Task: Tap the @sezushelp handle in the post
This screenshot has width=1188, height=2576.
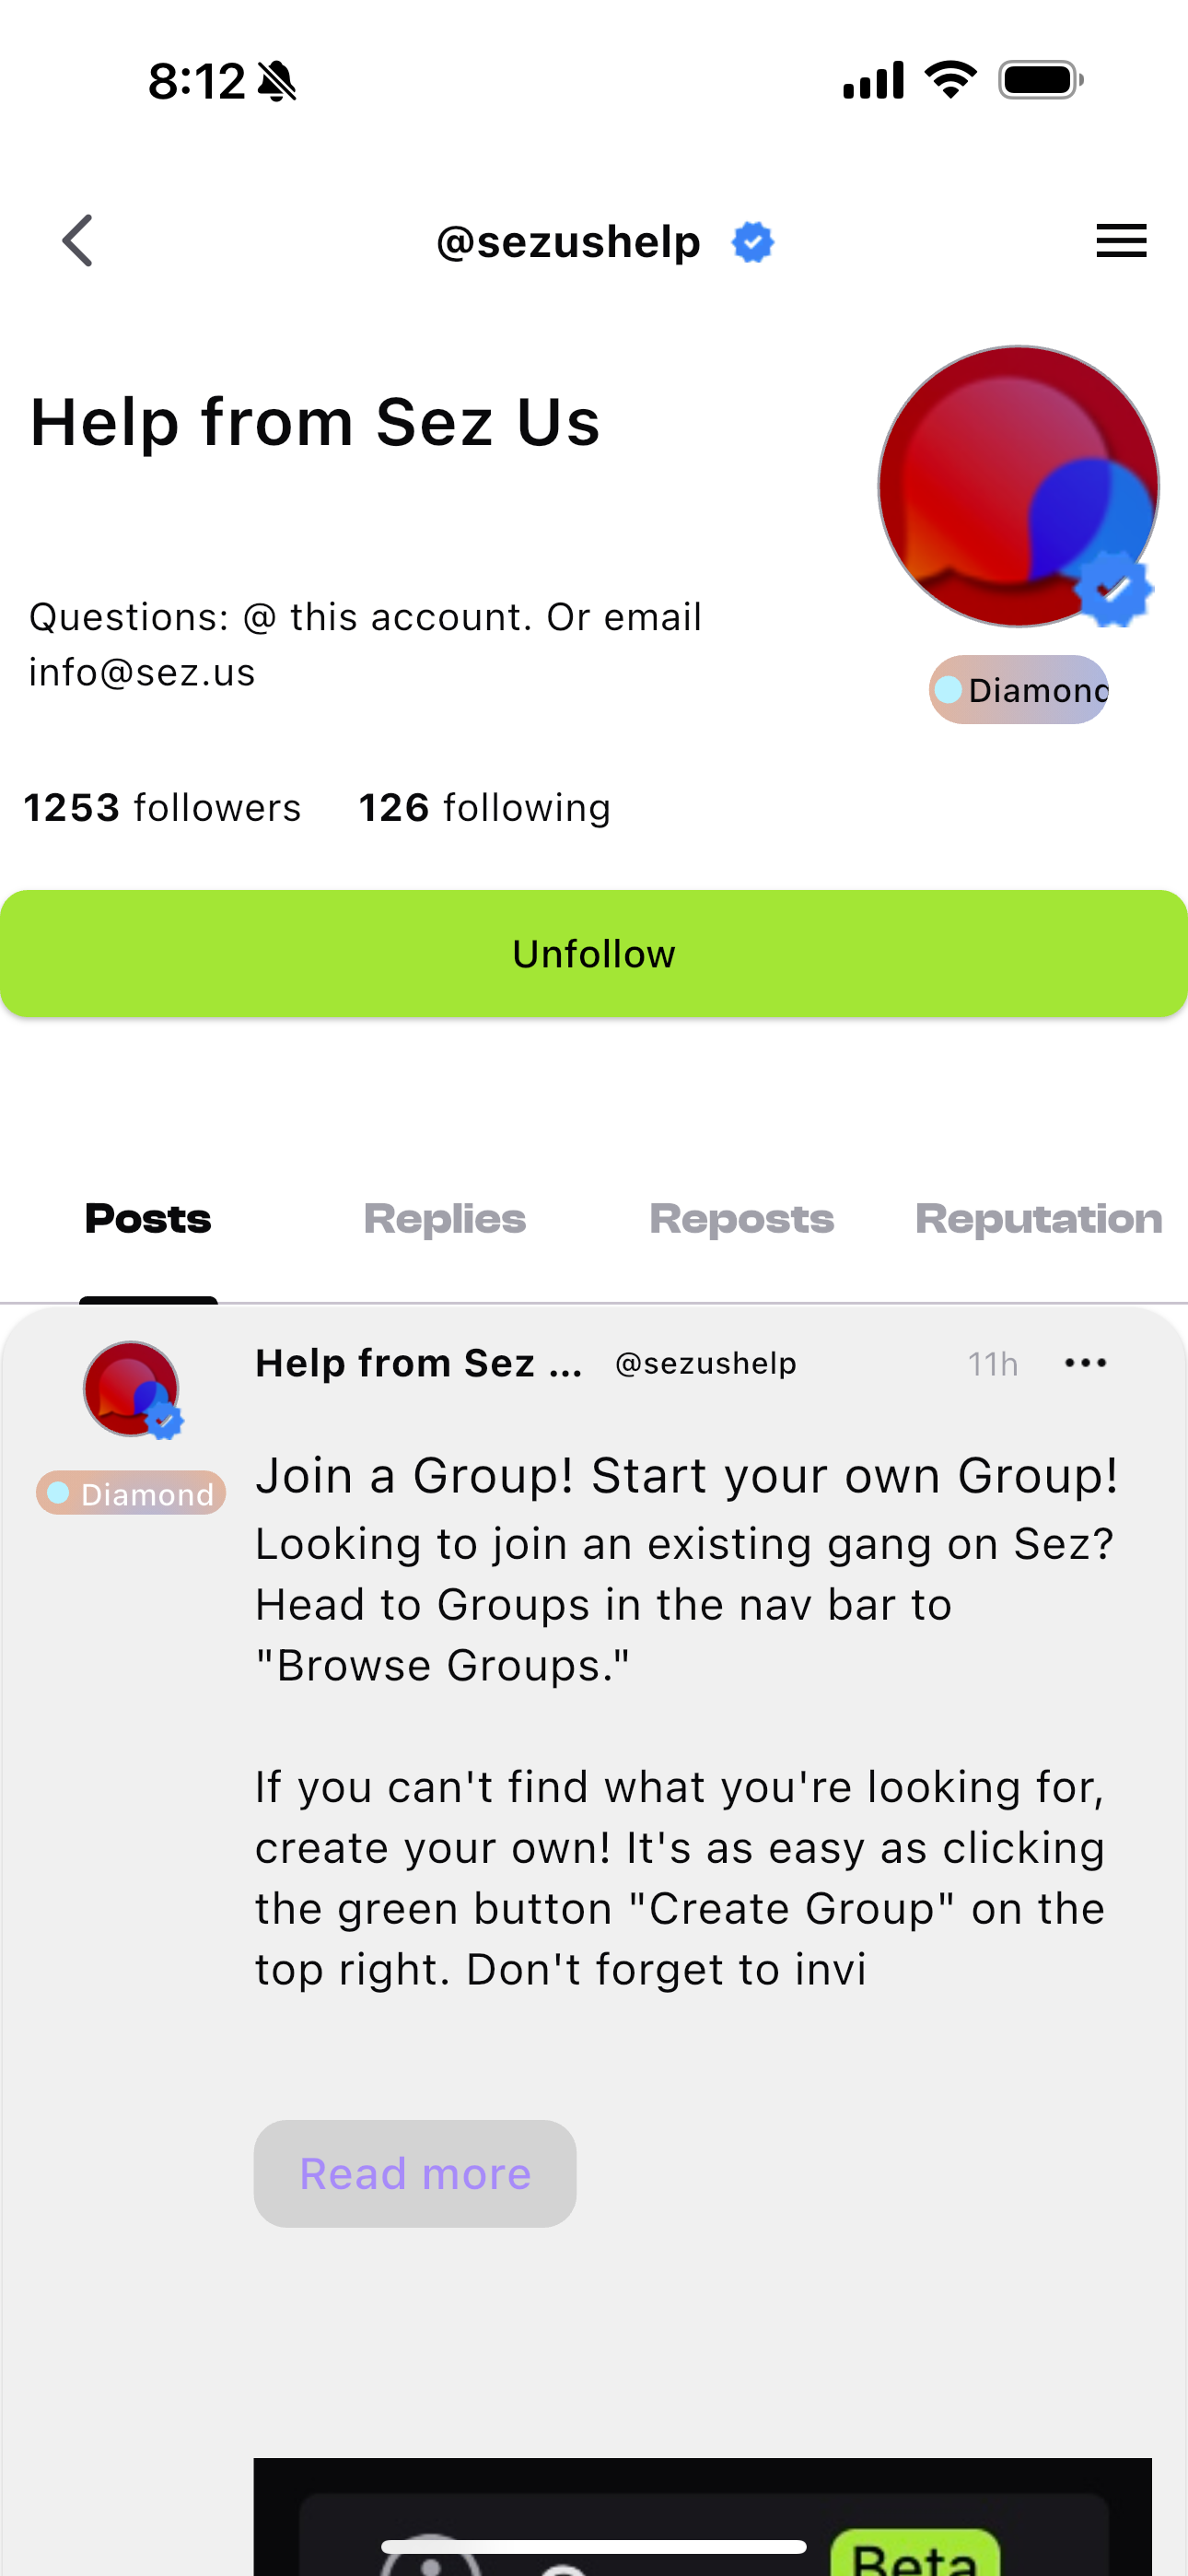Action: [706, 1363]
